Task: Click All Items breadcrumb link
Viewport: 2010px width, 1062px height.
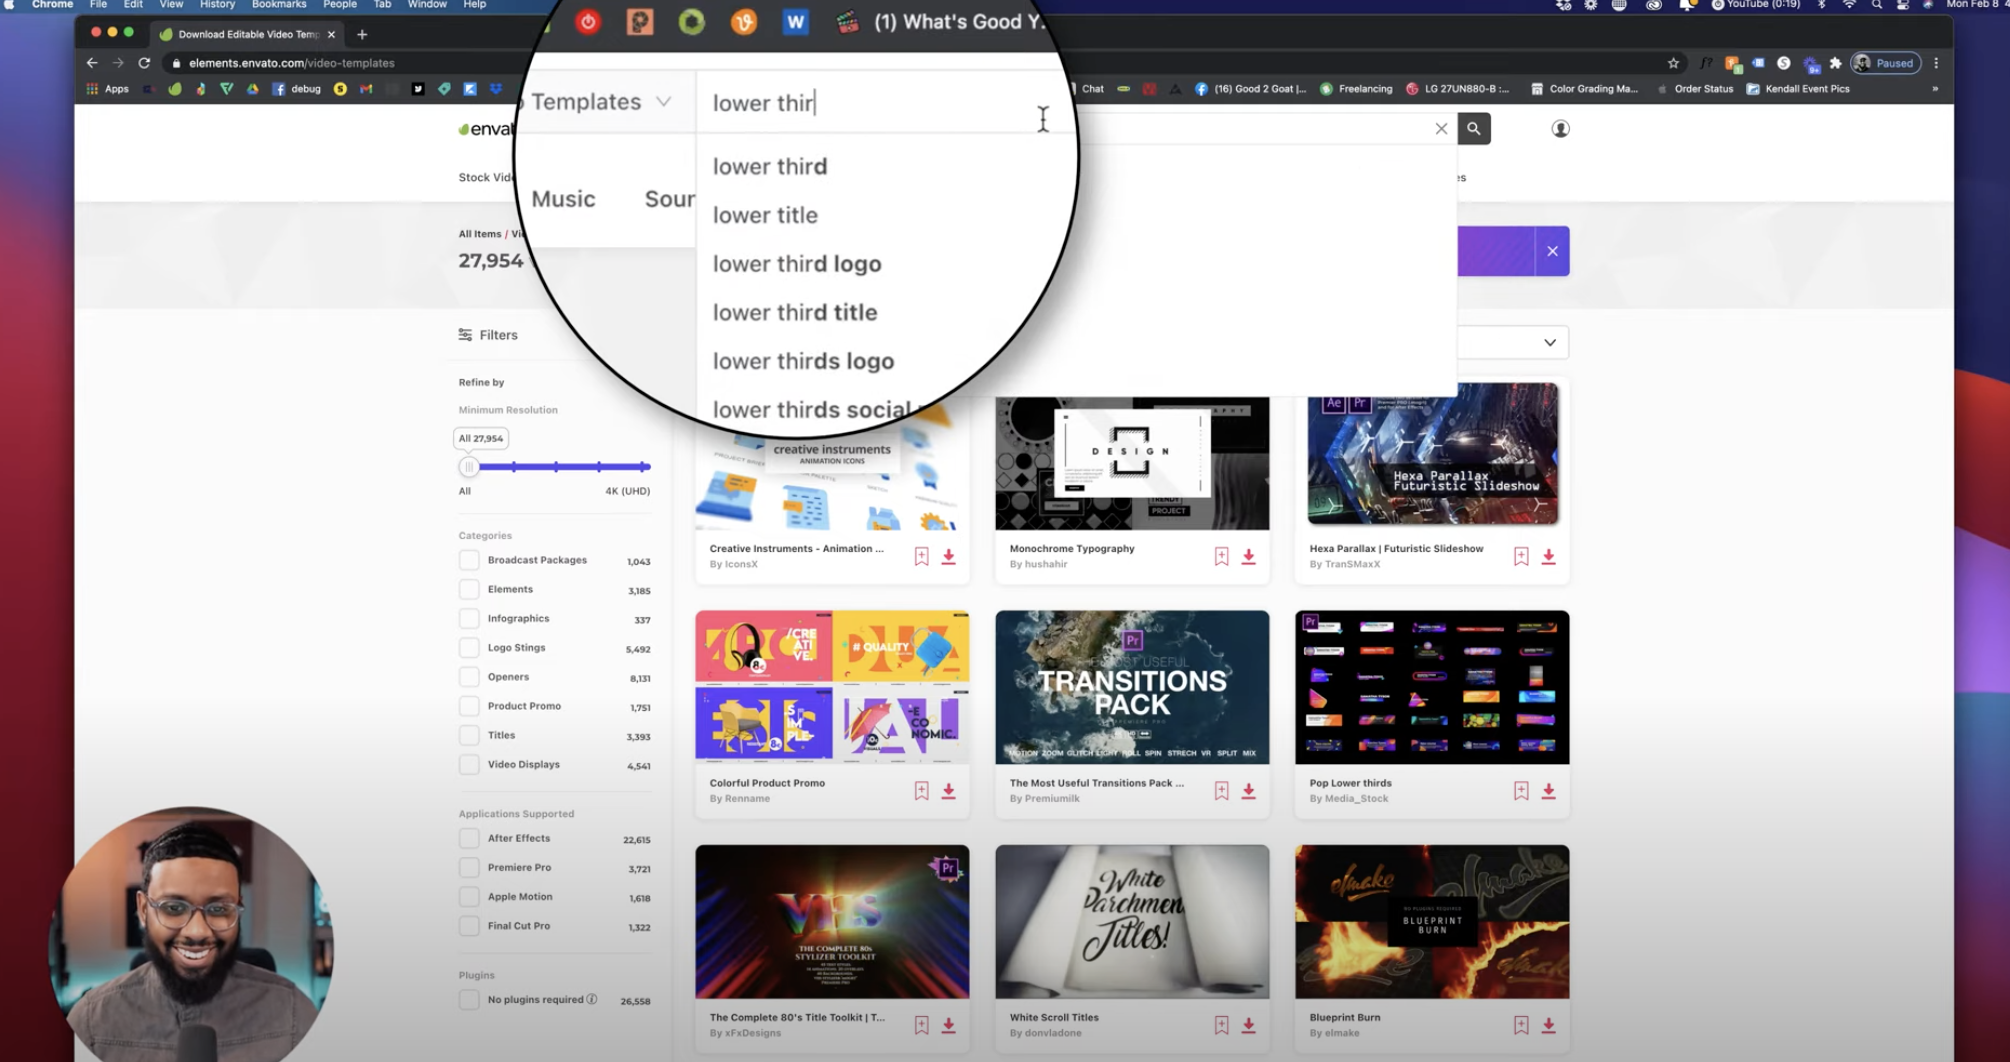Action: pos(480,234)
